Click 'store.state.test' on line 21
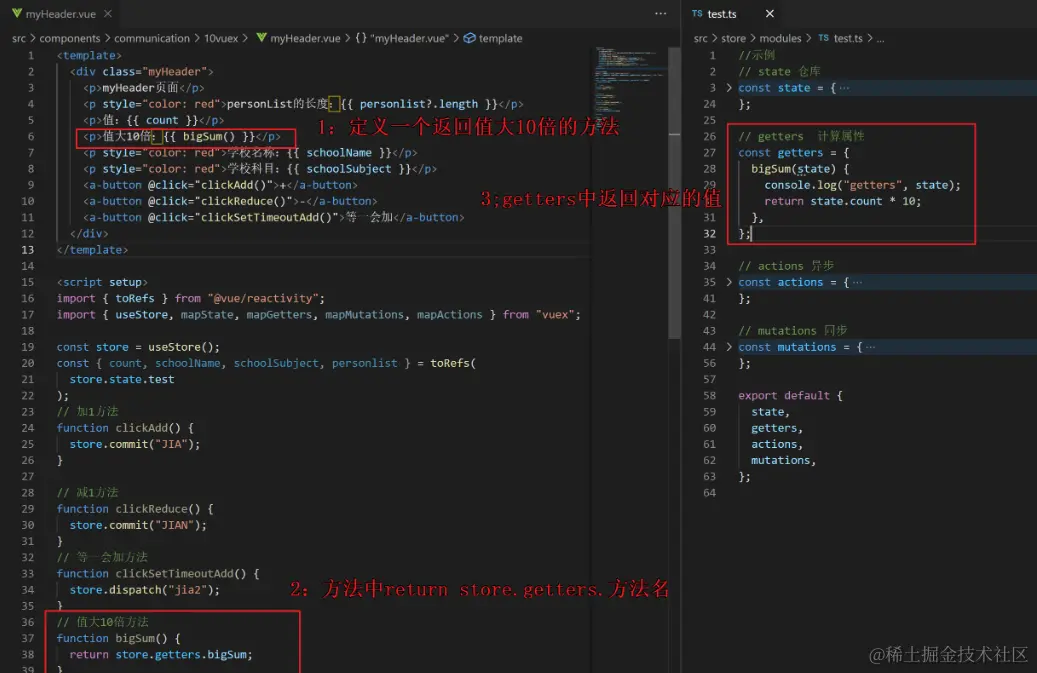The image size is (1037, 673). click(x=122, y=379)
